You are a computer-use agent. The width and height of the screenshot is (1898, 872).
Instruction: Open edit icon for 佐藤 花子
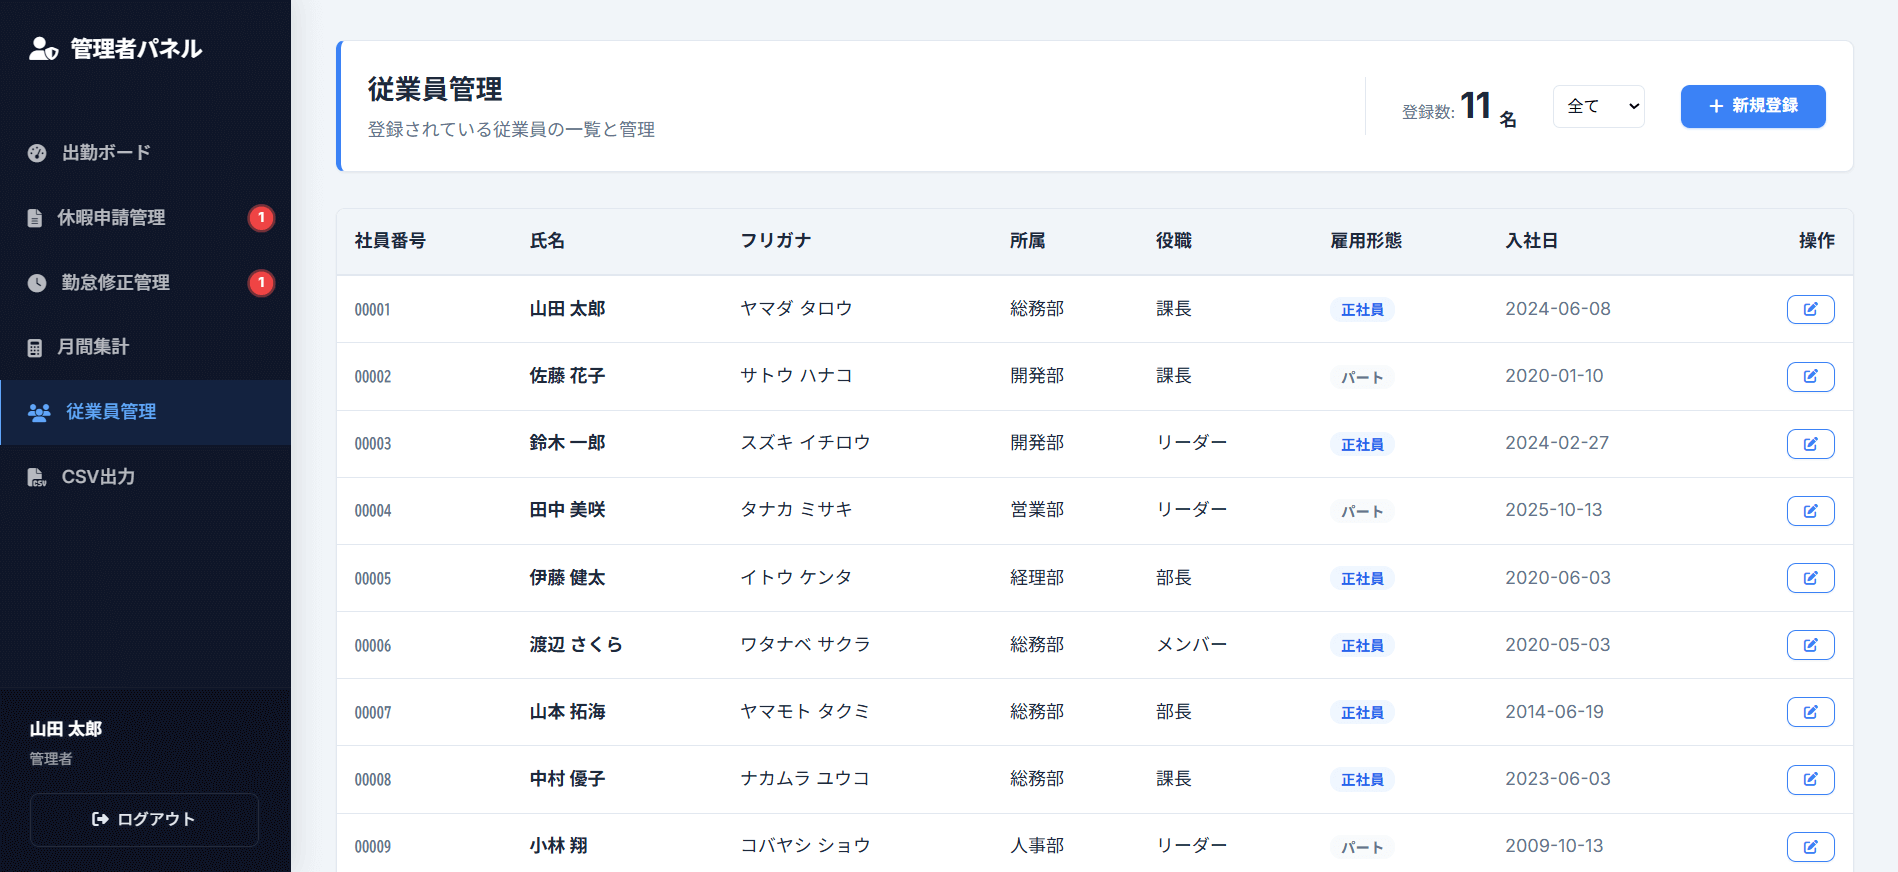tap(1810, 376)
